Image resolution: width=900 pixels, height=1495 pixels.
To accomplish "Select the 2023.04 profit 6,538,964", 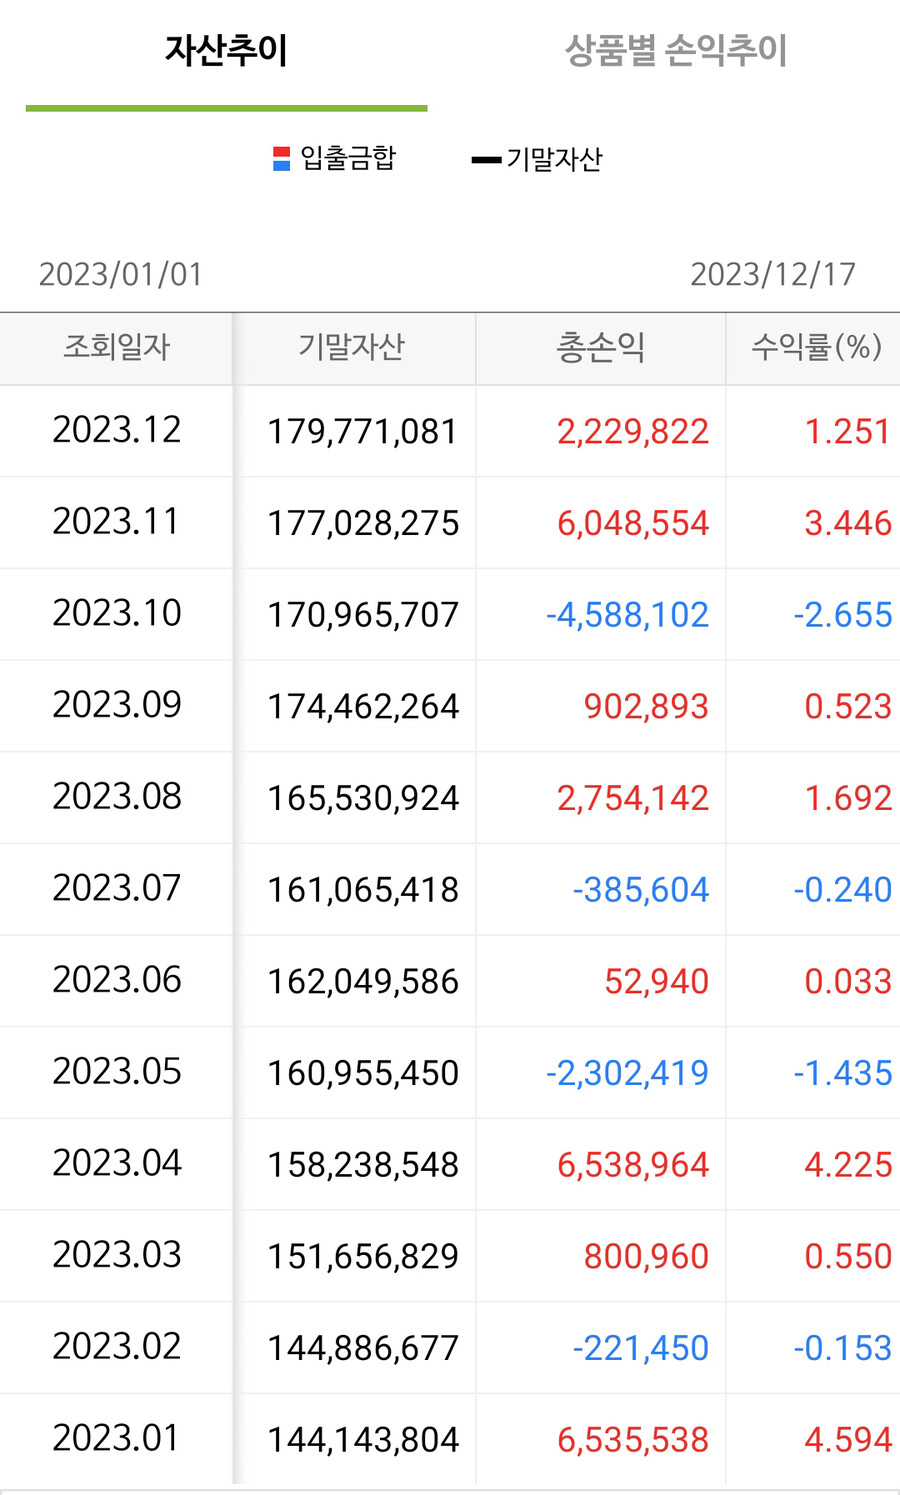I will point(632,1165).
